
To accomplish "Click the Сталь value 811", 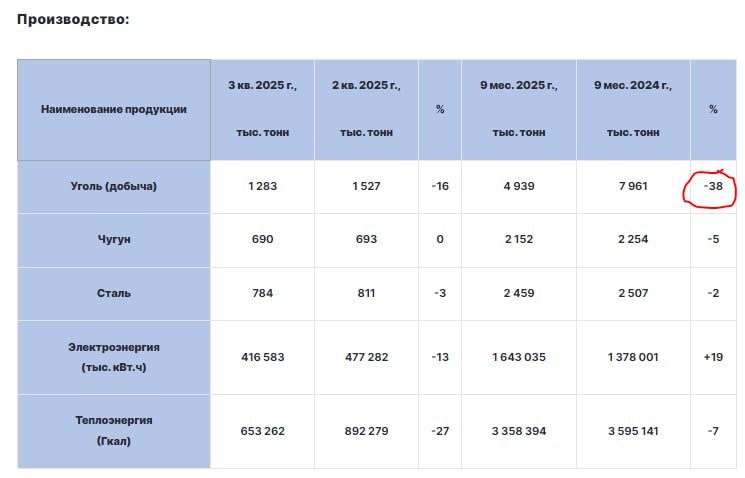I will [366, 293].
